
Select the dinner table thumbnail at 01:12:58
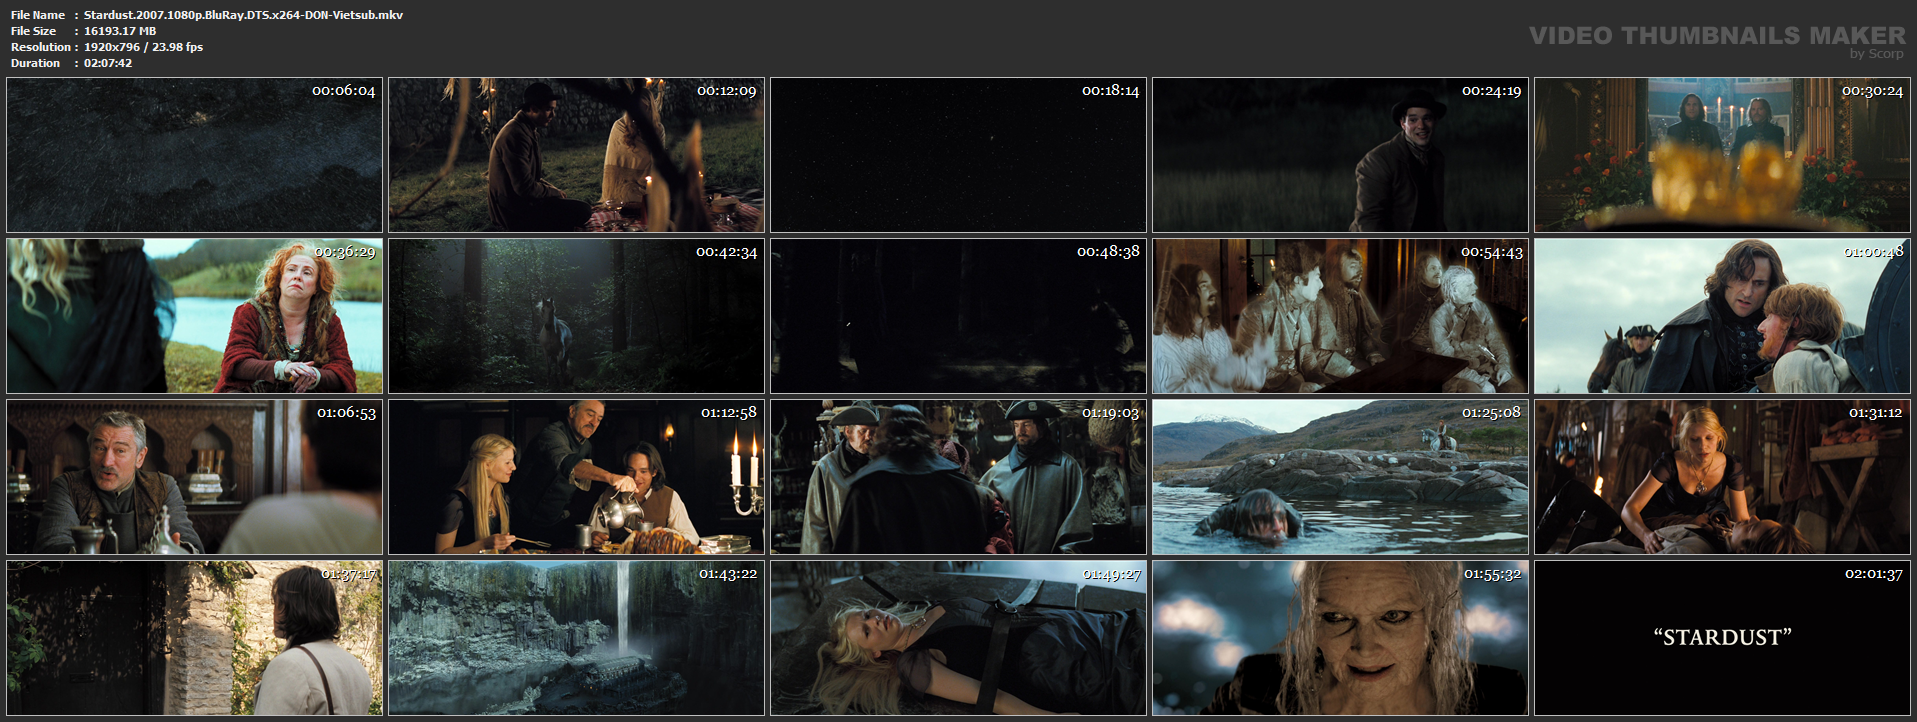pyautogui.click(x=576, y=477)
